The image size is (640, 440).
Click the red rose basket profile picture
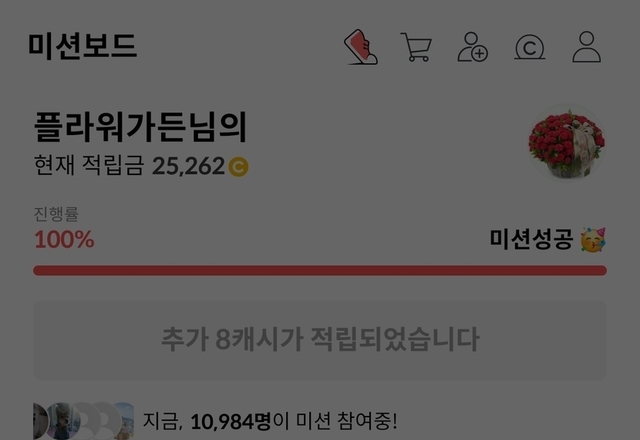(x=567, y=142)
